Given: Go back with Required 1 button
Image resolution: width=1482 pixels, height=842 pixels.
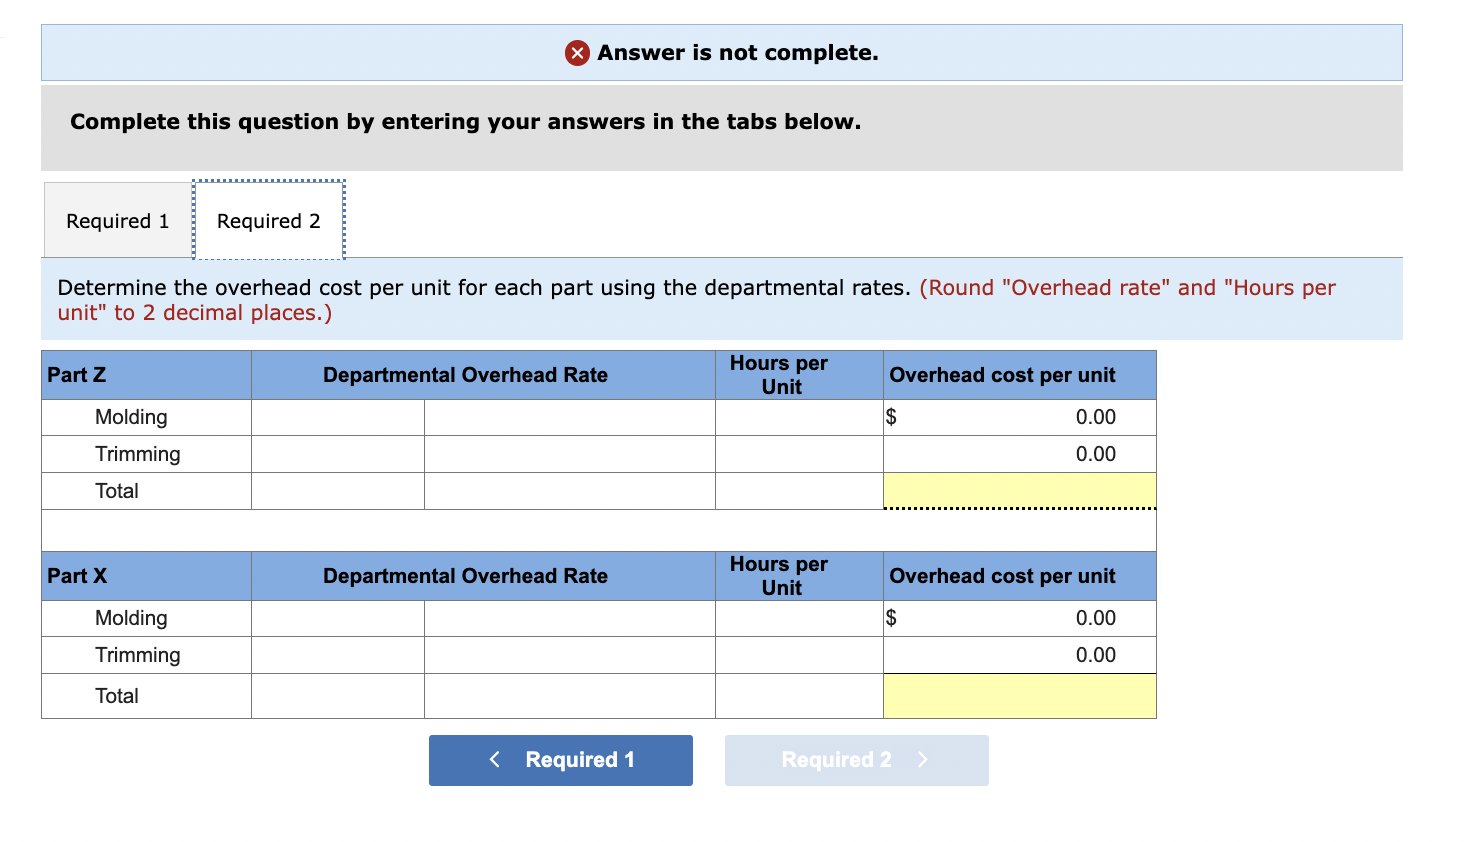Looking at the screenshot, I should pyautogui.click(x=561, y=760).
